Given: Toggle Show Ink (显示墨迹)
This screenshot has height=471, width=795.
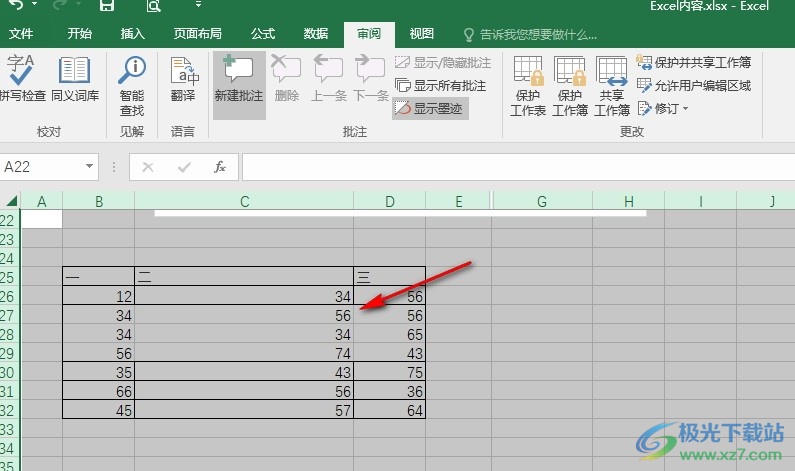Looking at the screenshot, I should [430, 108].
